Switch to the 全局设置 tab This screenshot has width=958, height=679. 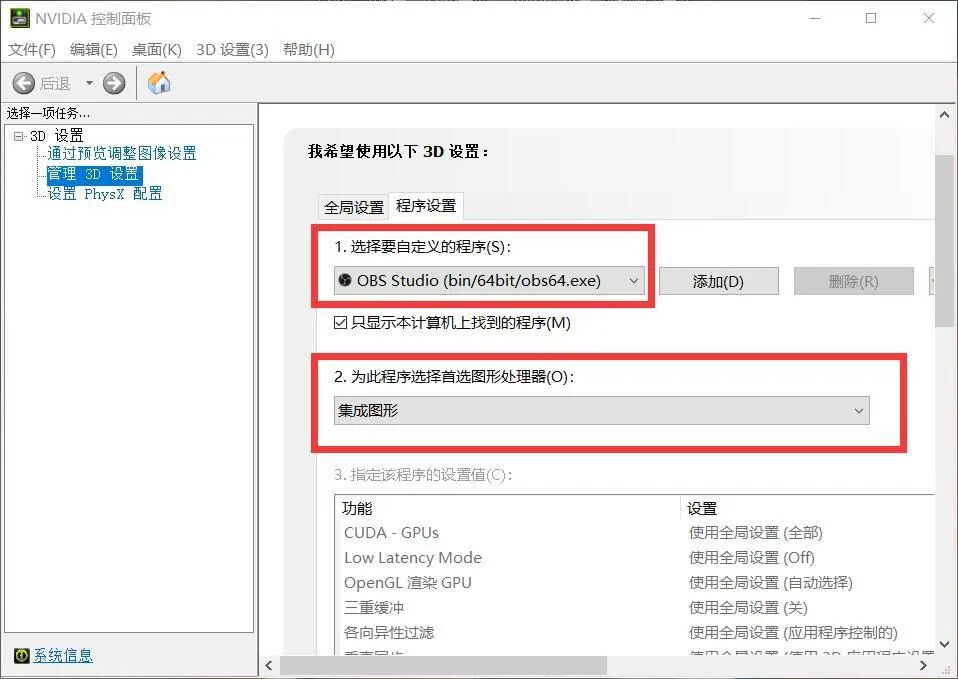pos(354,208)
